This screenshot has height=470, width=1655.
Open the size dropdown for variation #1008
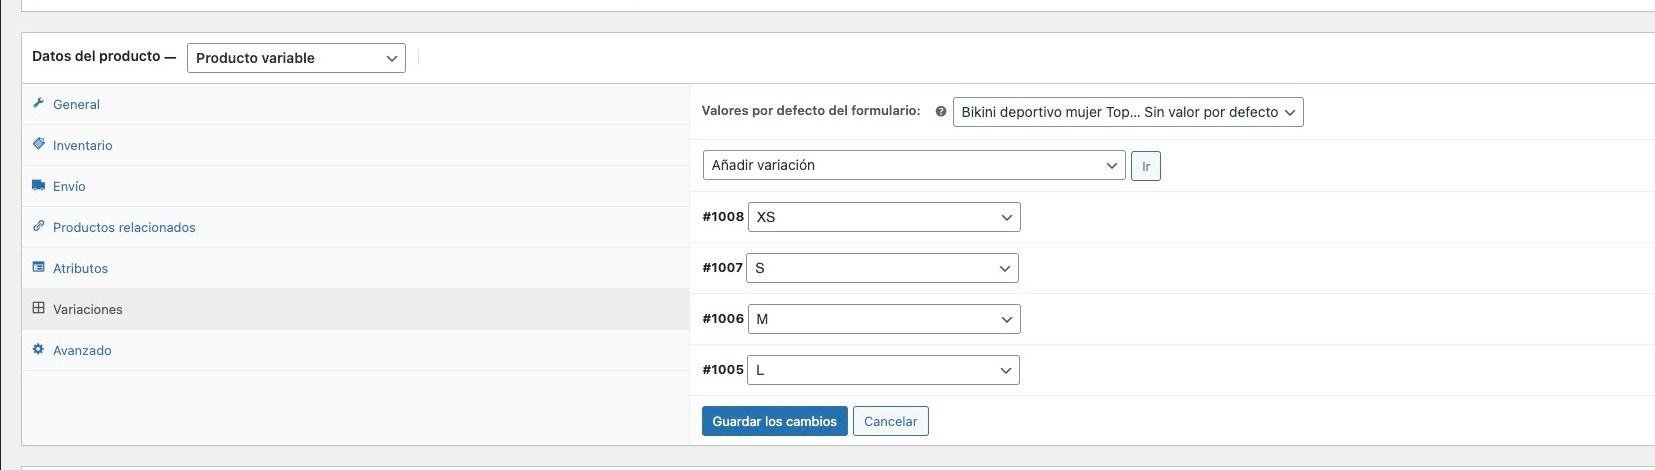pyautogui.click(x=884, y=217)
